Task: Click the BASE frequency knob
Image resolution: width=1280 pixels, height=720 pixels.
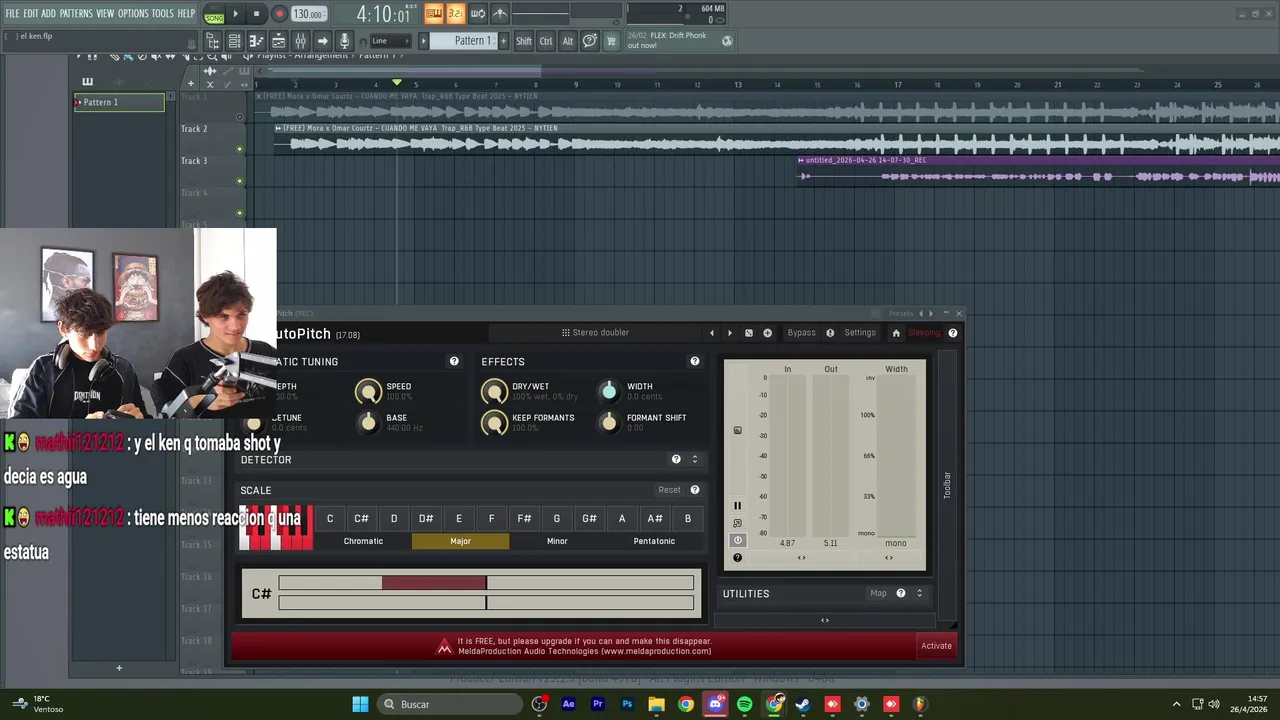Action: [x=368, y=423]
